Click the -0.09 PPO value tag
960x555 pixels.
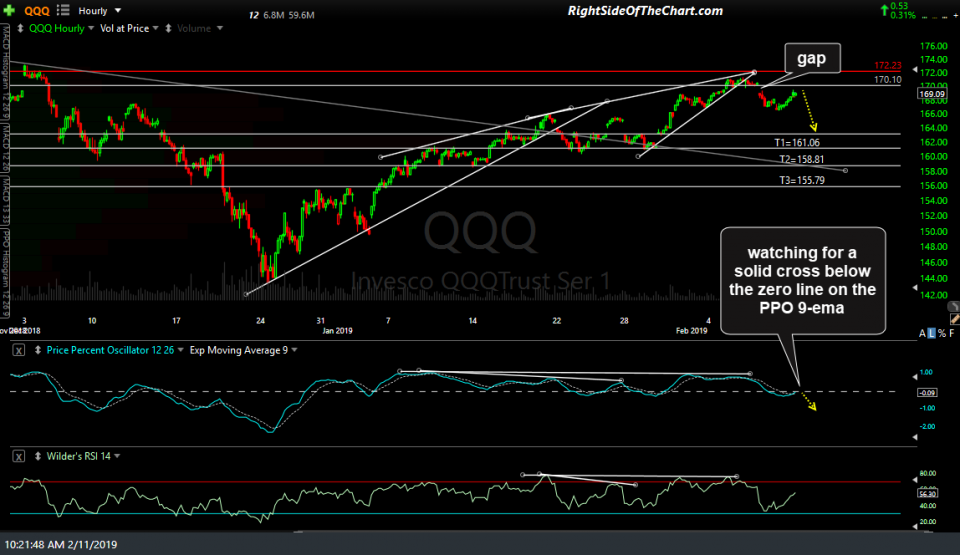pos(927,393)
